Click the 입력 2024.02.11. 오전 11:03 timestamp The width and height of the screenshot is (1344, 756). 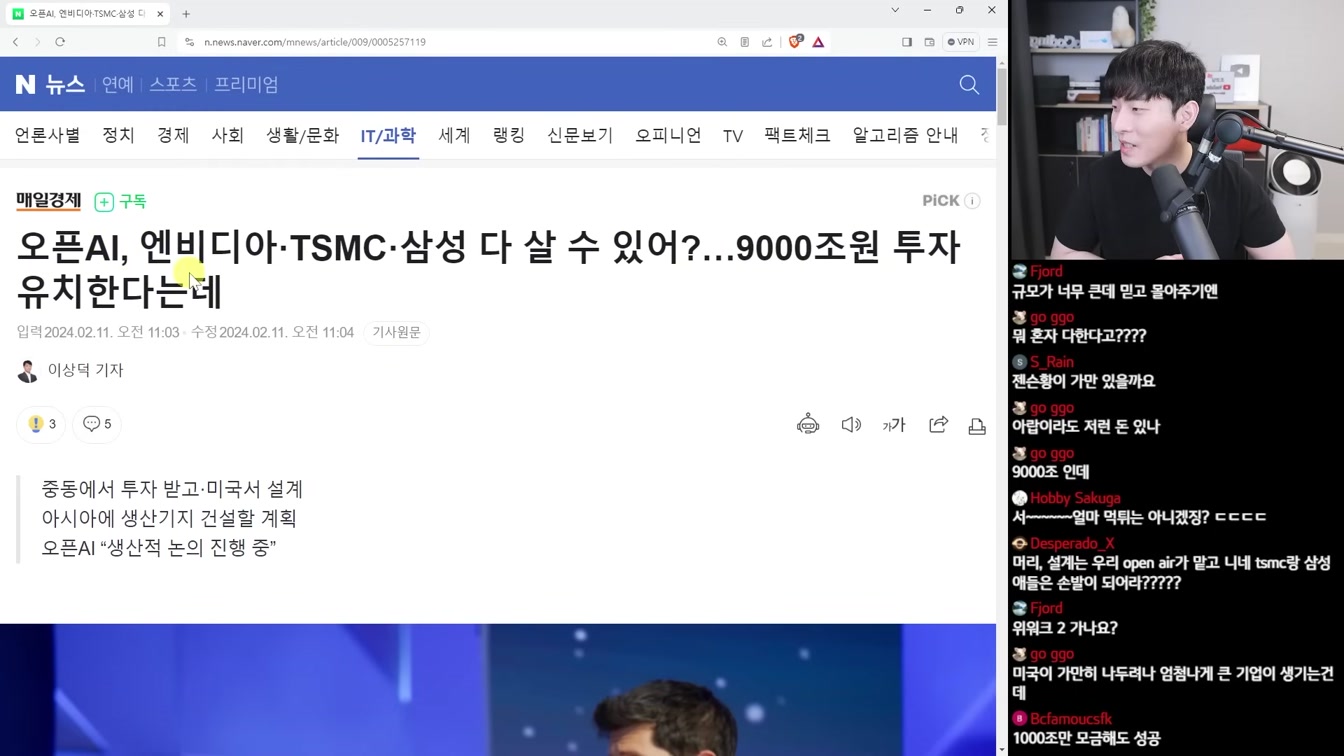pyautogui.click(x=98, y=332)
